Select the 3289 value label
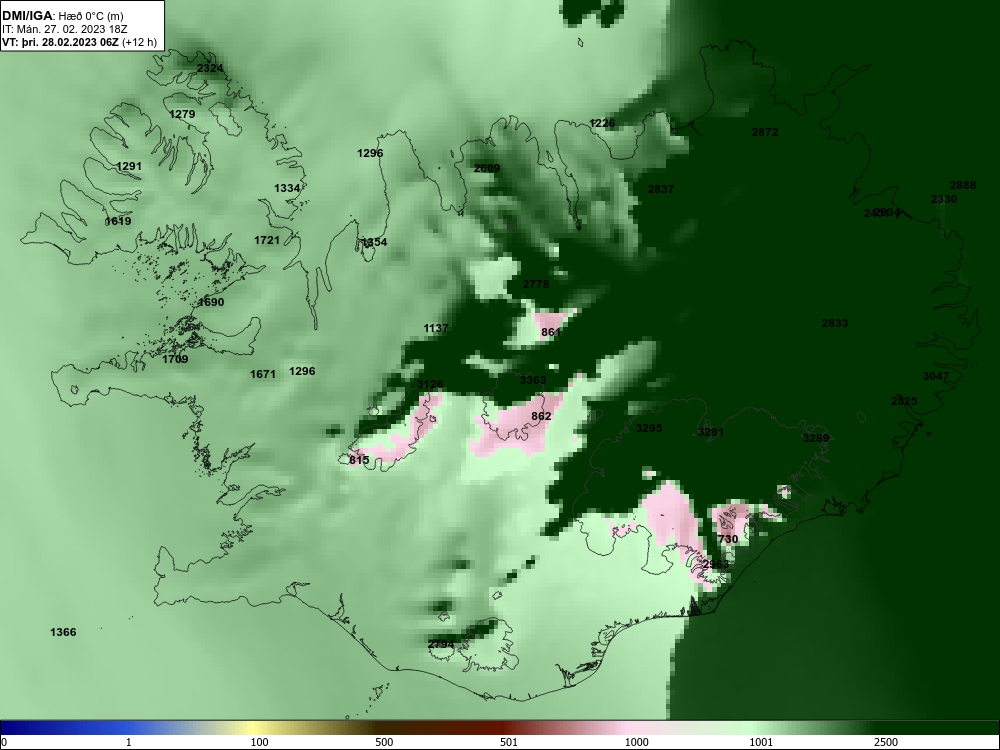This screenshot has height=750, width=1000. [x=815, y=438]
